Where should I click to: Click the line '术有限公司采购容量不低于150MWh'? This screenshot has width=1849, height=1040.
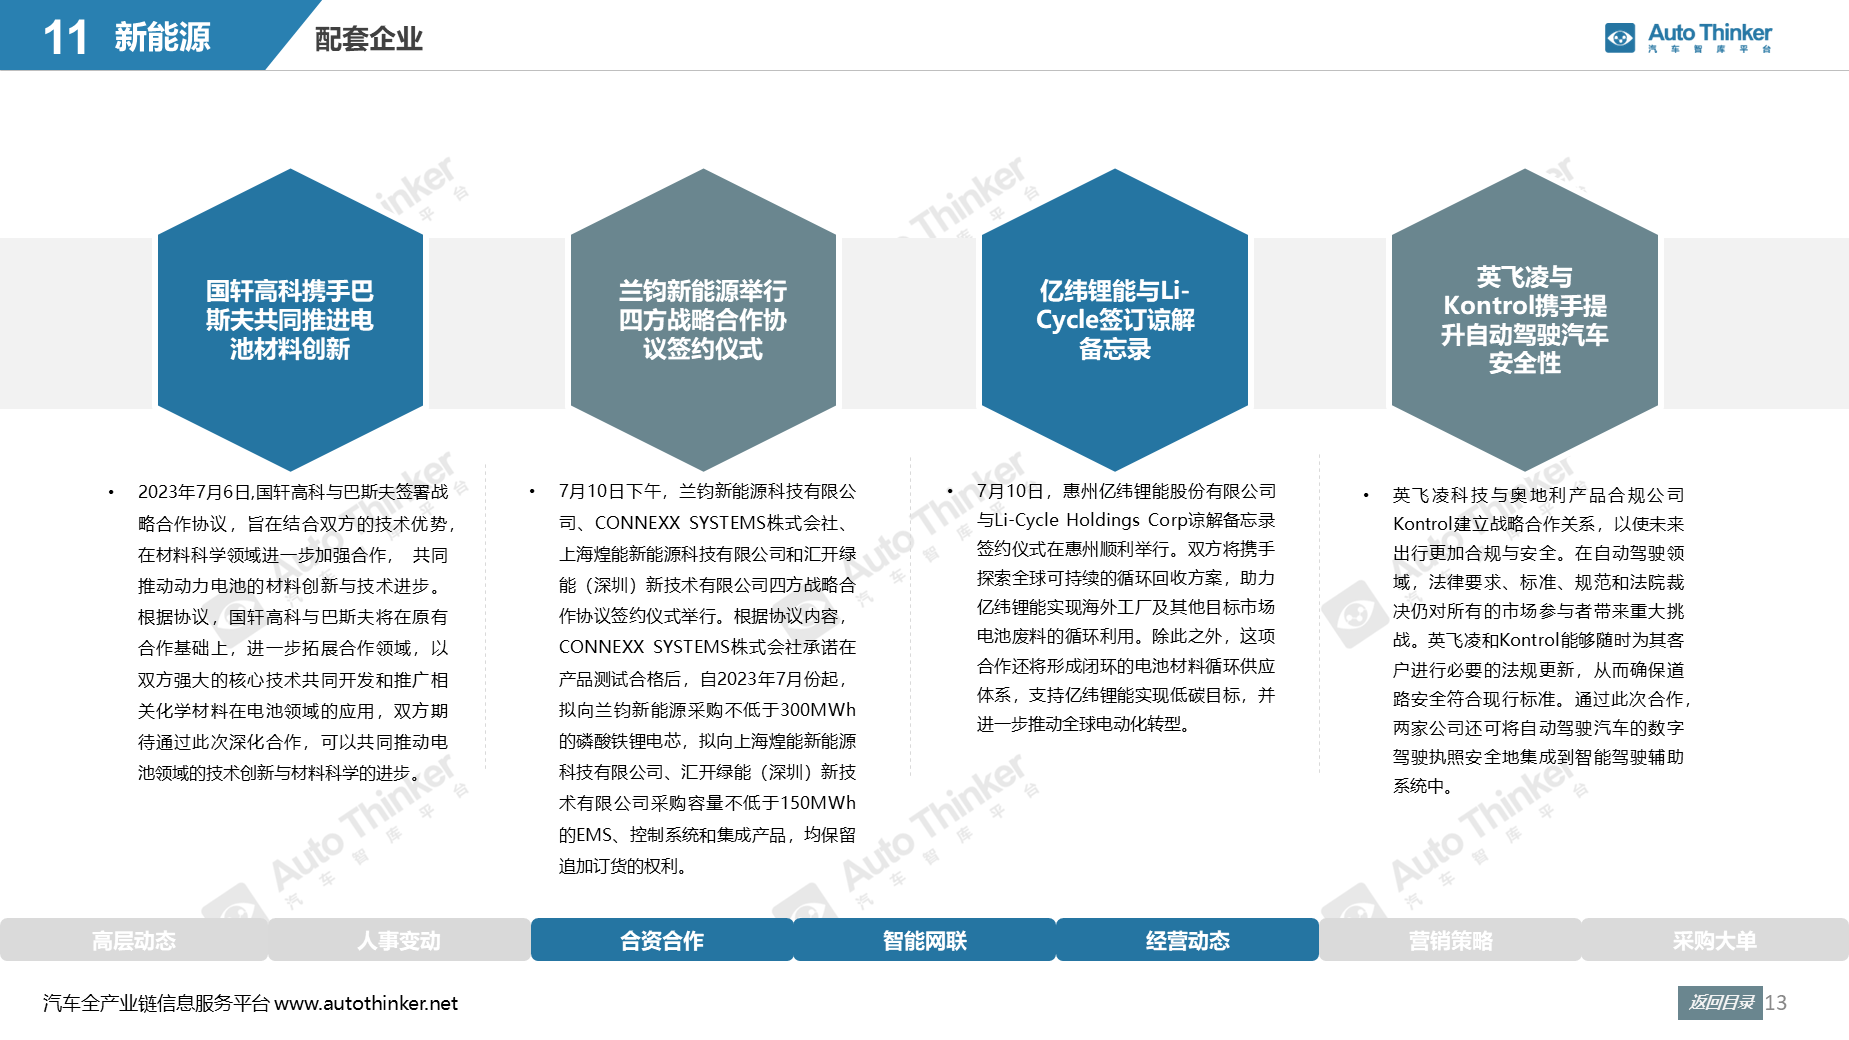point(707,803)
